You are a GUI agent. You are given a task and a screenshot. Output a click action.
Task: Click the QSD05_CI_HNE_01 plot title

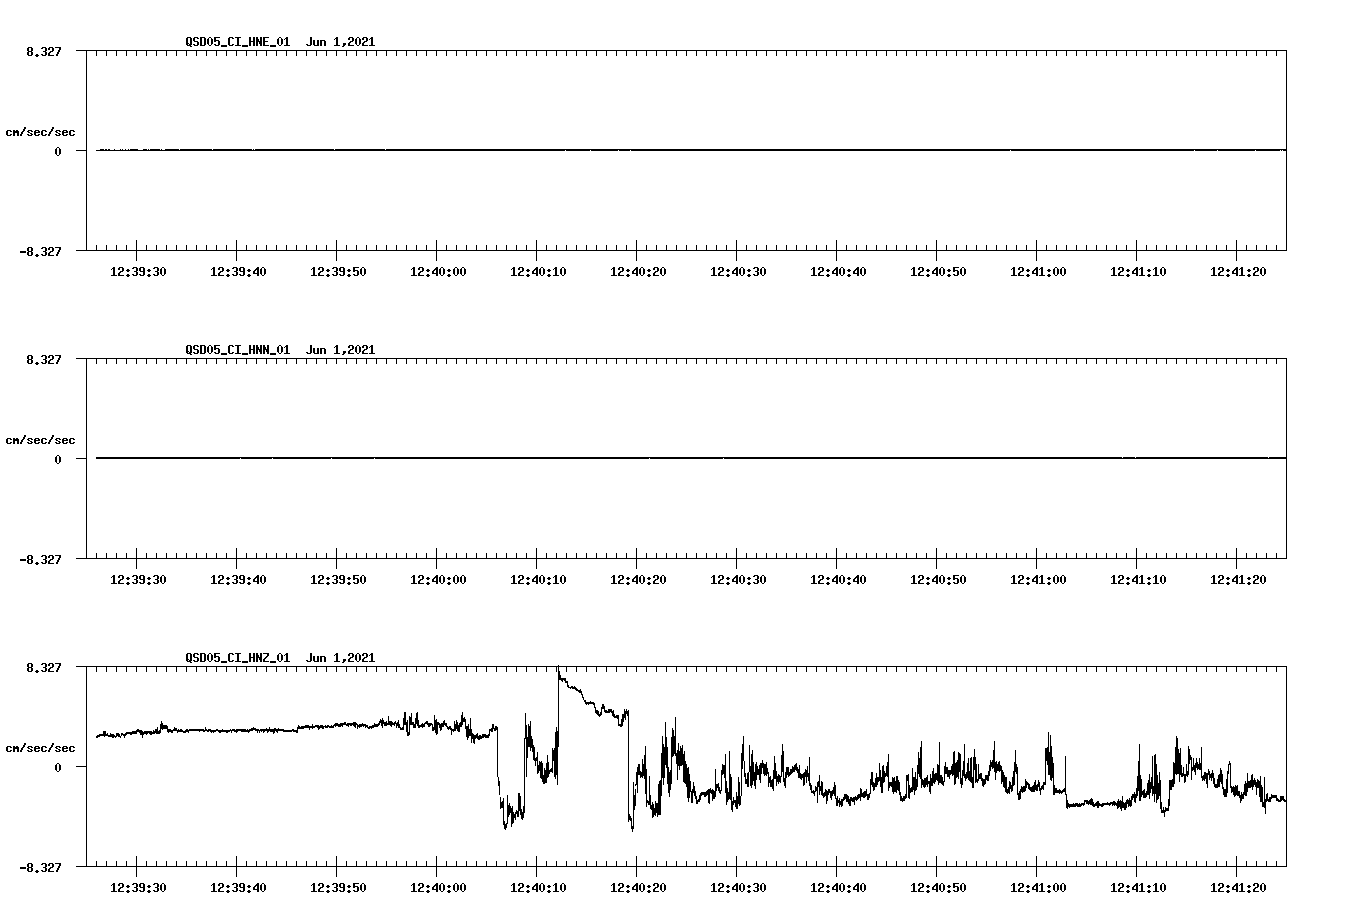coord(280,42)
